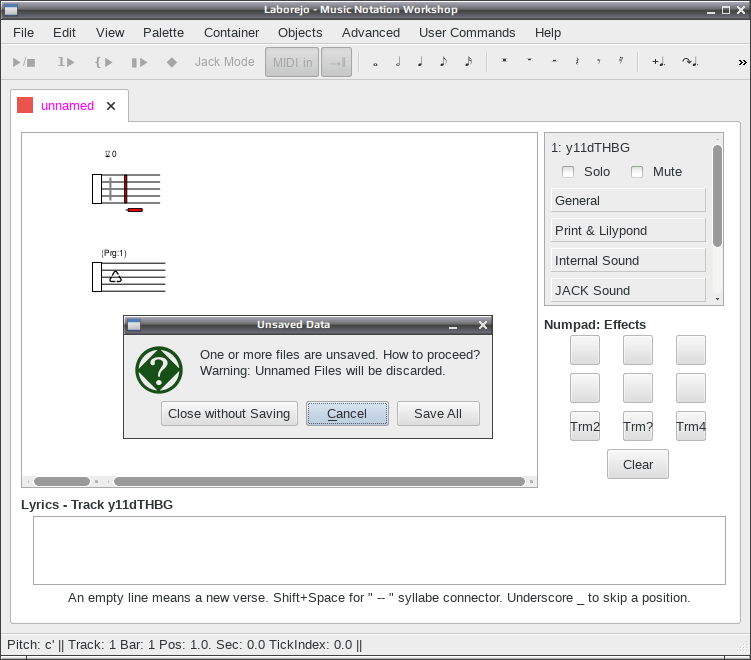Click Cancel in Unsaved Data dialog
The image size is (751, 660).
point(347,413)
